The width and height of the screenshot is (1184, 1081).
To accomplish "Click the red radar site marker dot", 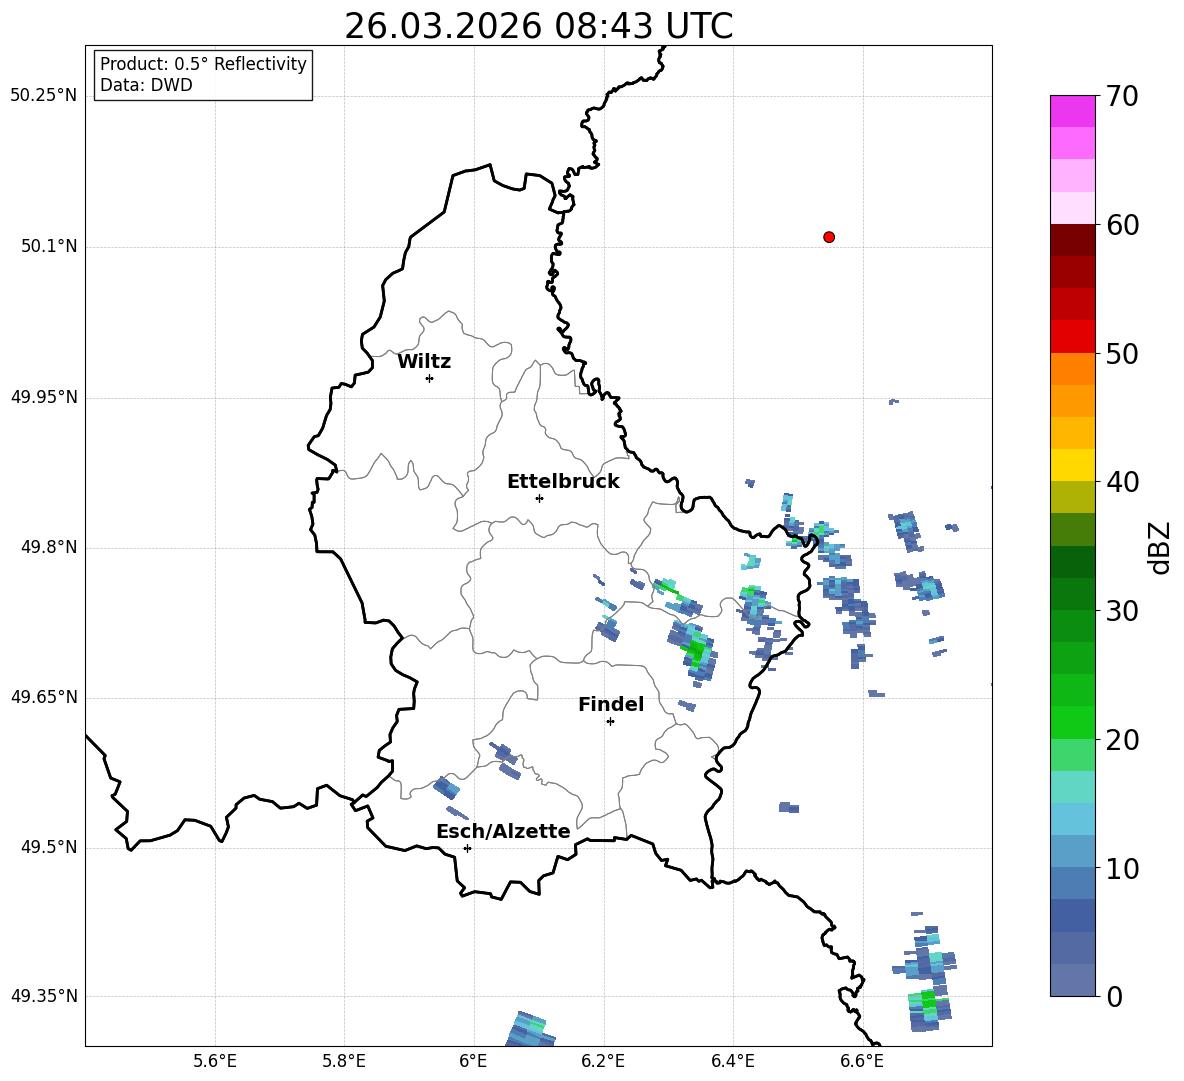I will 829,237.
